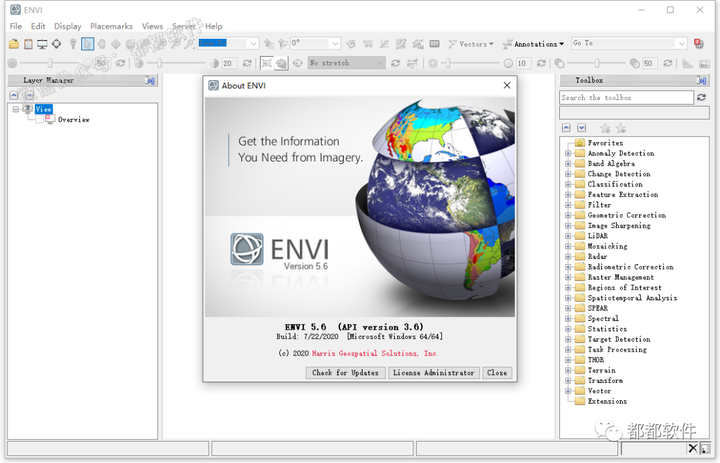Expand all layers in Layer Manager
Image resolution: width=720 pixels, height=463 pixels.
tap(30, 95)
